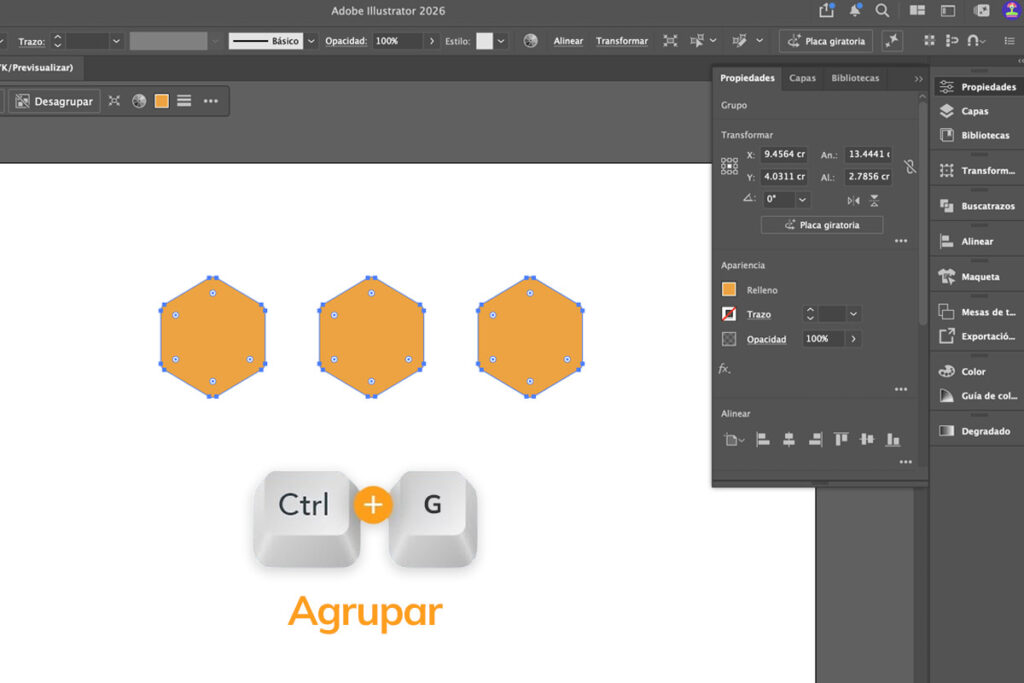Align top edges icon
1024x683 pixels.
841,439
